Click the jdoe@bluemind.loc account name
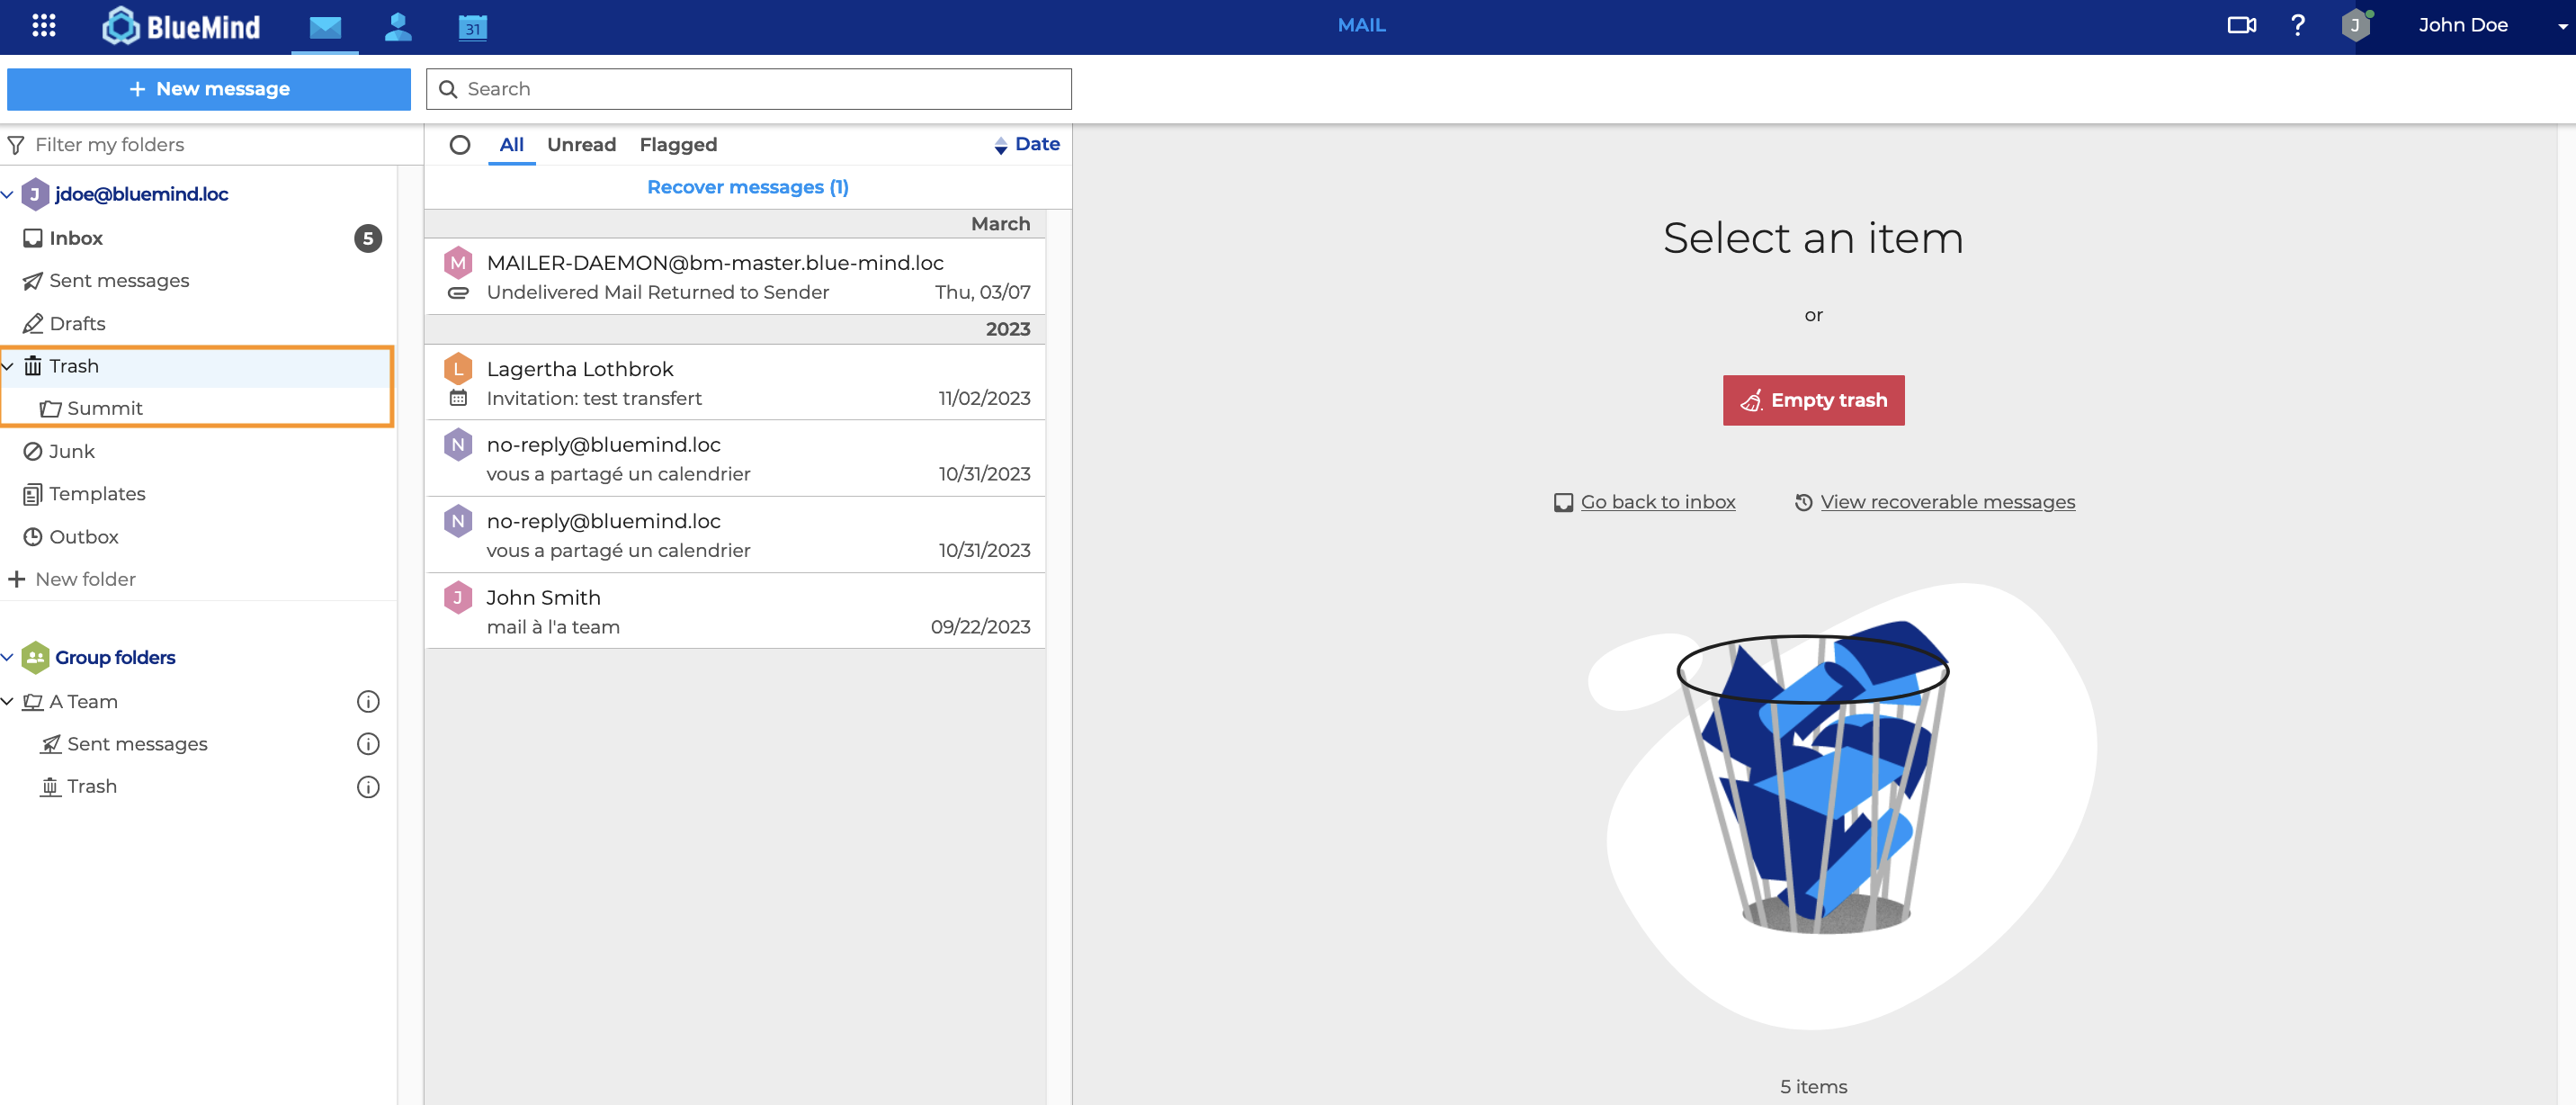The width and height of the screenshot is (2576, 1105). point(141,194)
